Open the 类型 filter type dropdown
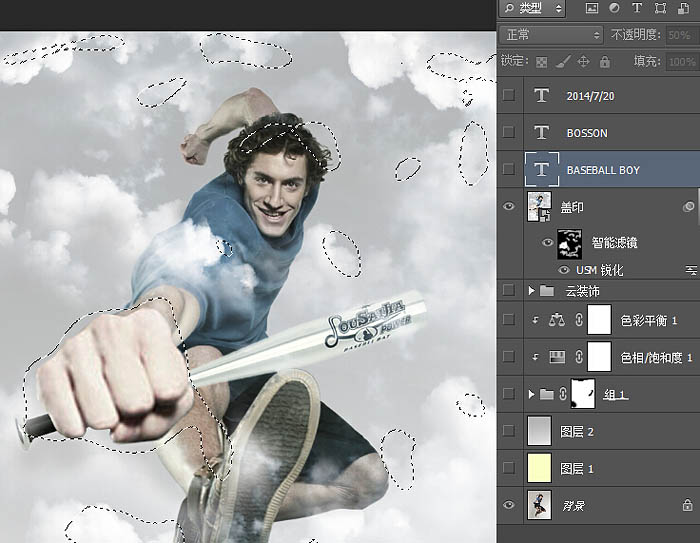The width and height of the screenshot is (700, 543). 533,8
